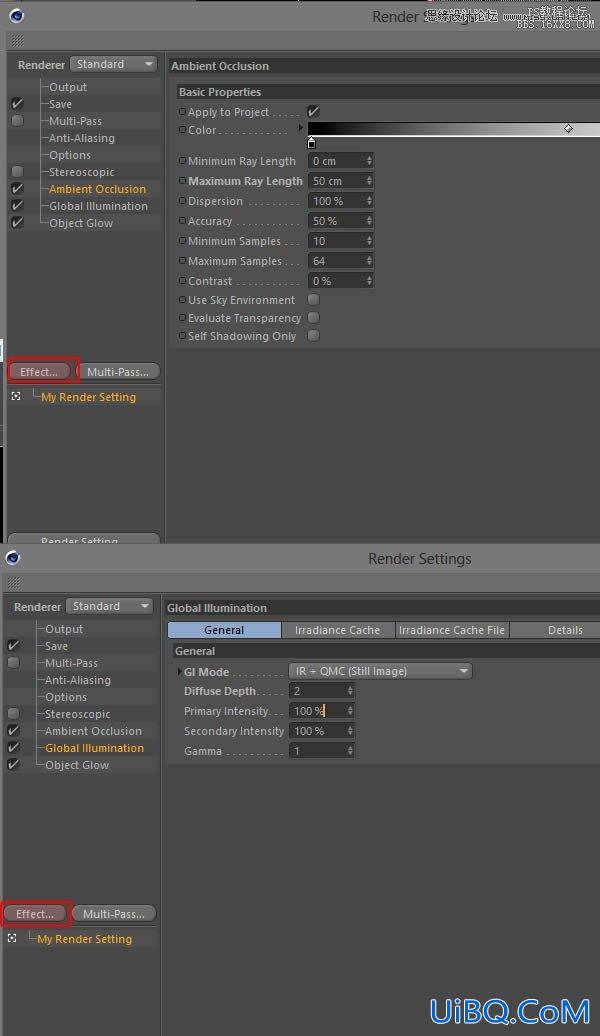Click keyframe dot beside Minimum Samples
This screenshot has height=1036, width=600.
pos(182,240)
